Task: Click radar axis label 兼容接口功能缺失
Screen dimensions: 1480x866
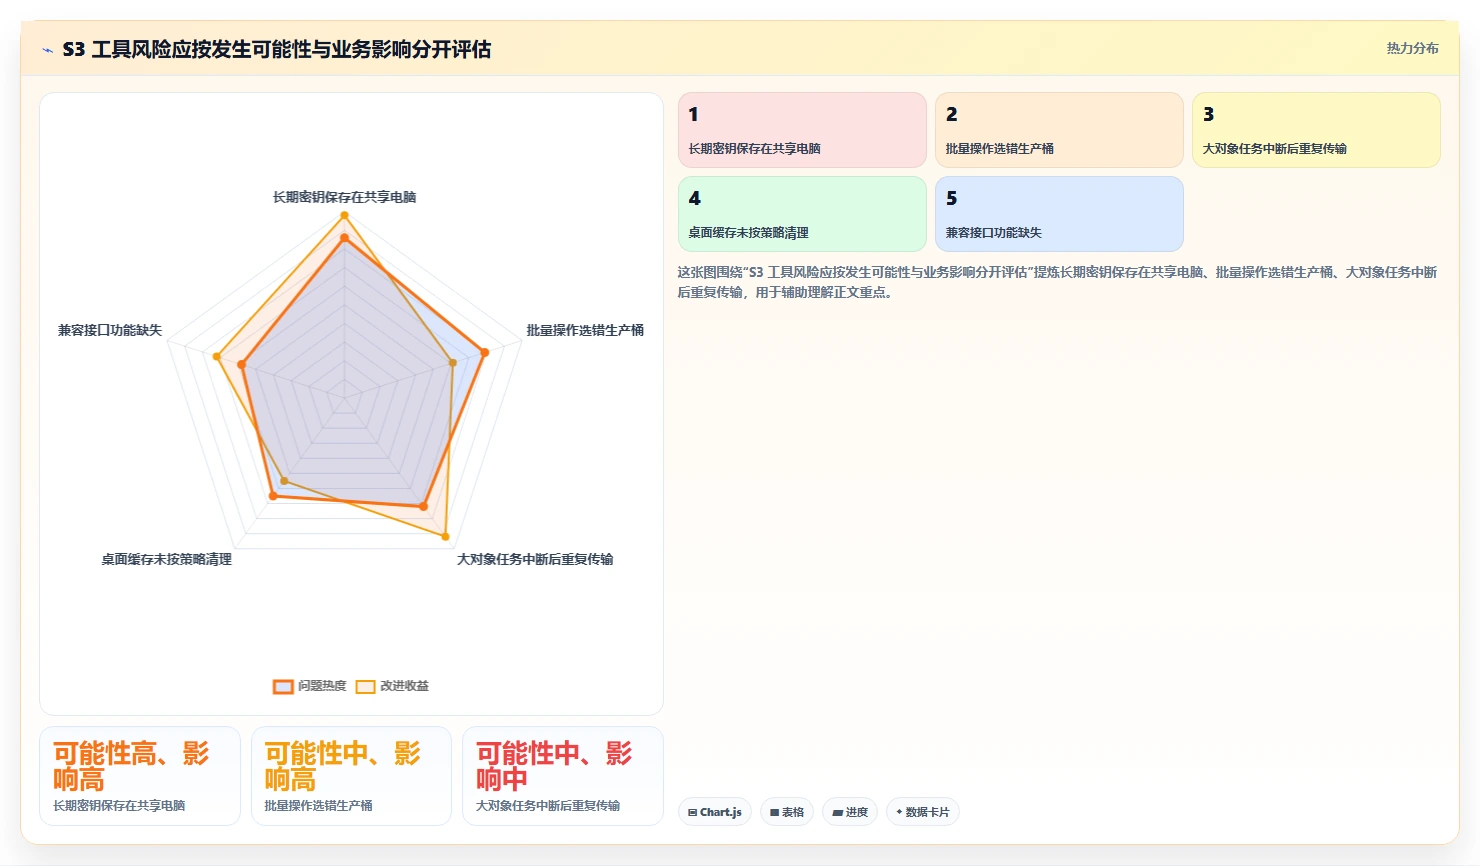Action: pos(110,330)
